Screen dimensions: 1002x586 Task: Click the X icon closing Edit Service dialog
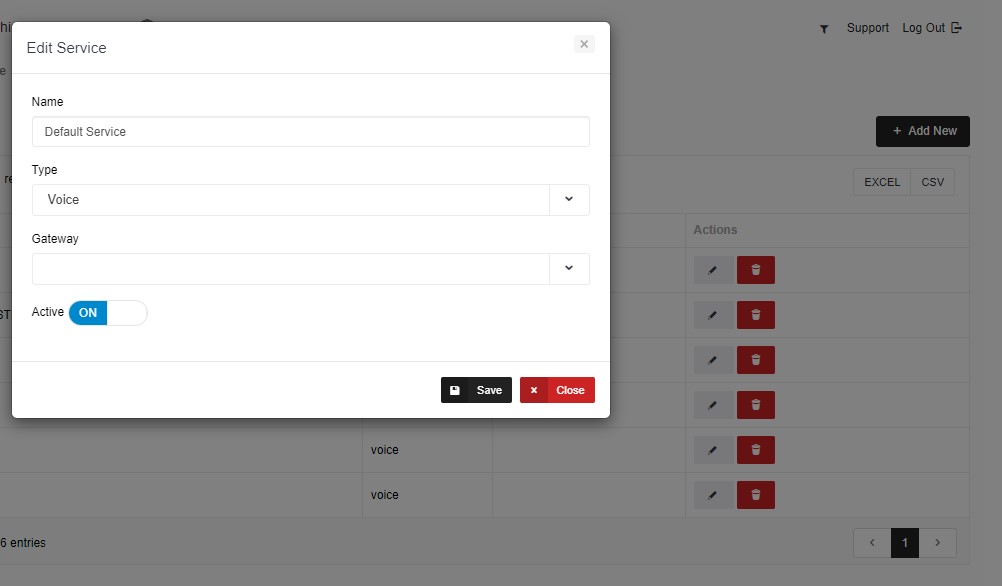[x=584, y=44]
